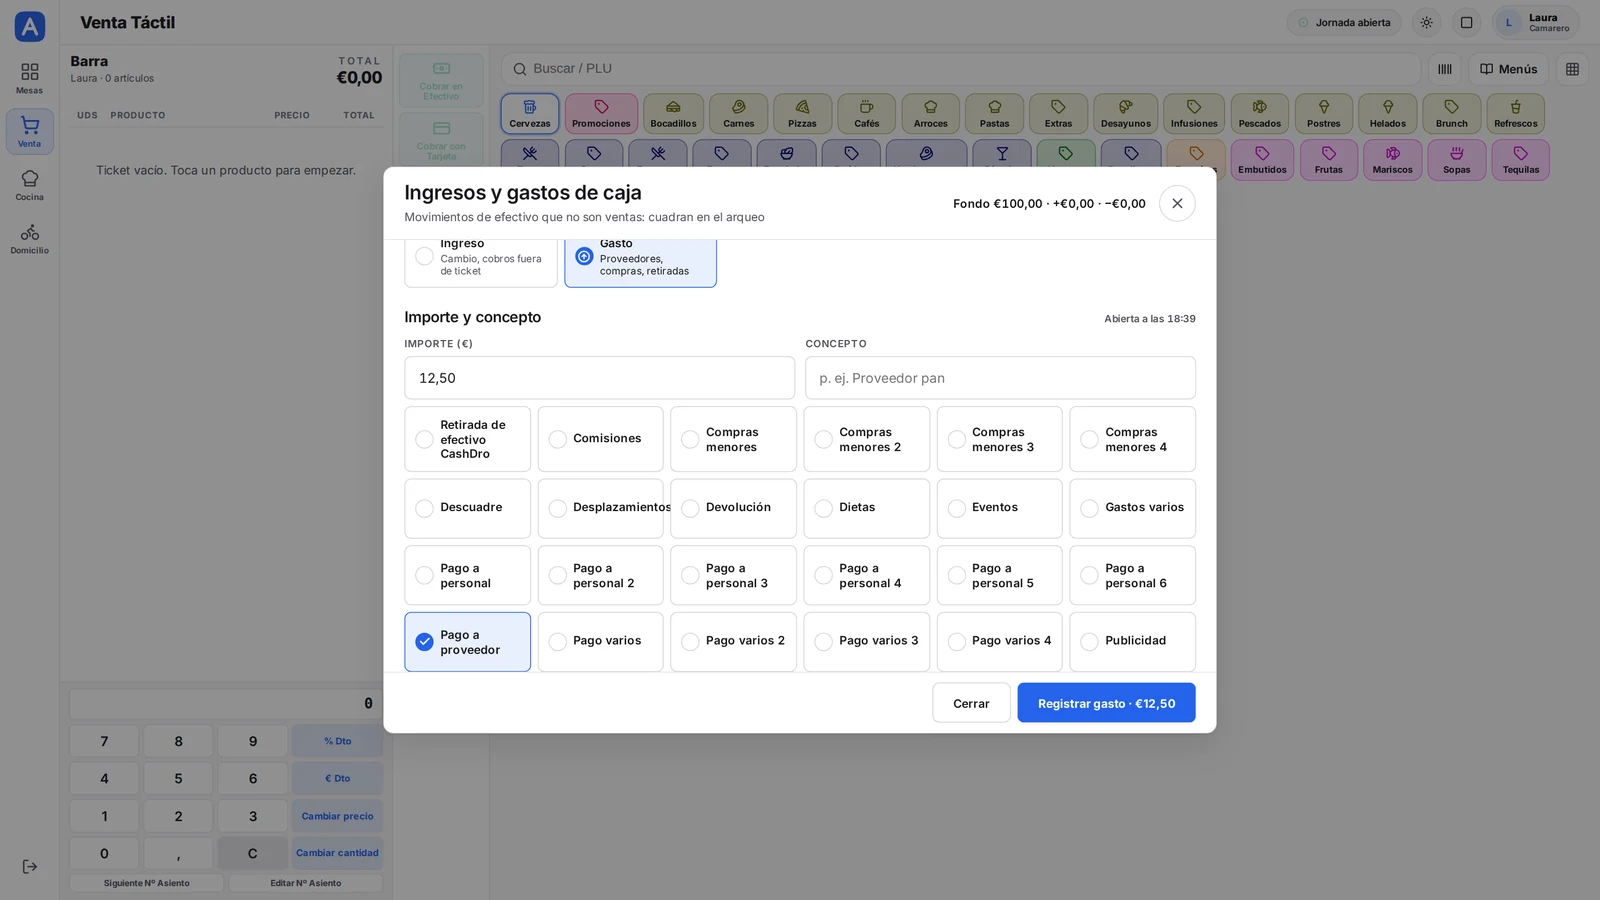This screenshot has width=1600, height=900.
Task: Select the Cervezas category
Action: point(529,114)
